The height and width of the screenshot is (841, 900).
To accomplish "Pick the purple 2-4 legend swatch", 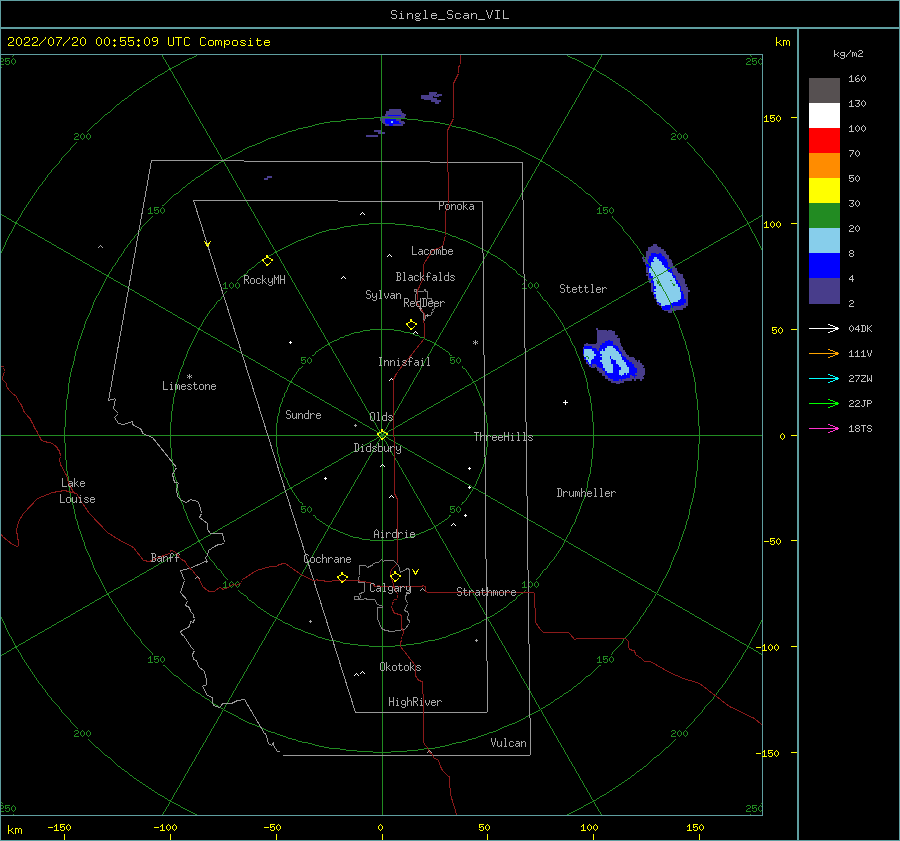I will [x=824, y=290].
